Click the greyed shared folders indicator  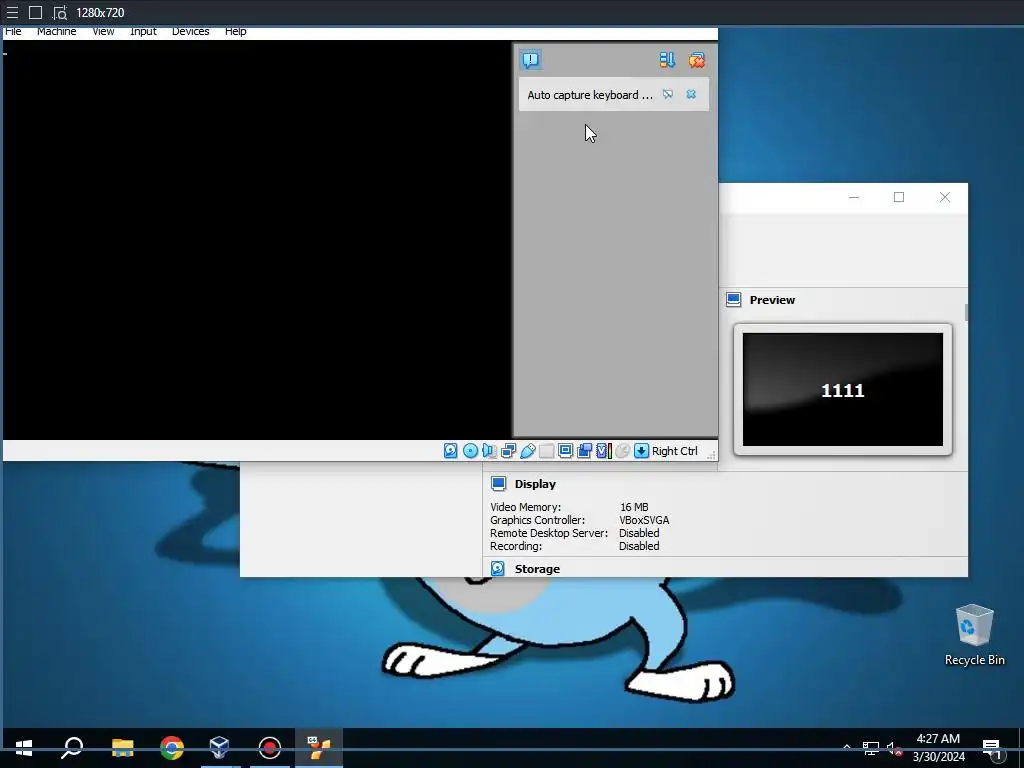[x=547, y=451]
